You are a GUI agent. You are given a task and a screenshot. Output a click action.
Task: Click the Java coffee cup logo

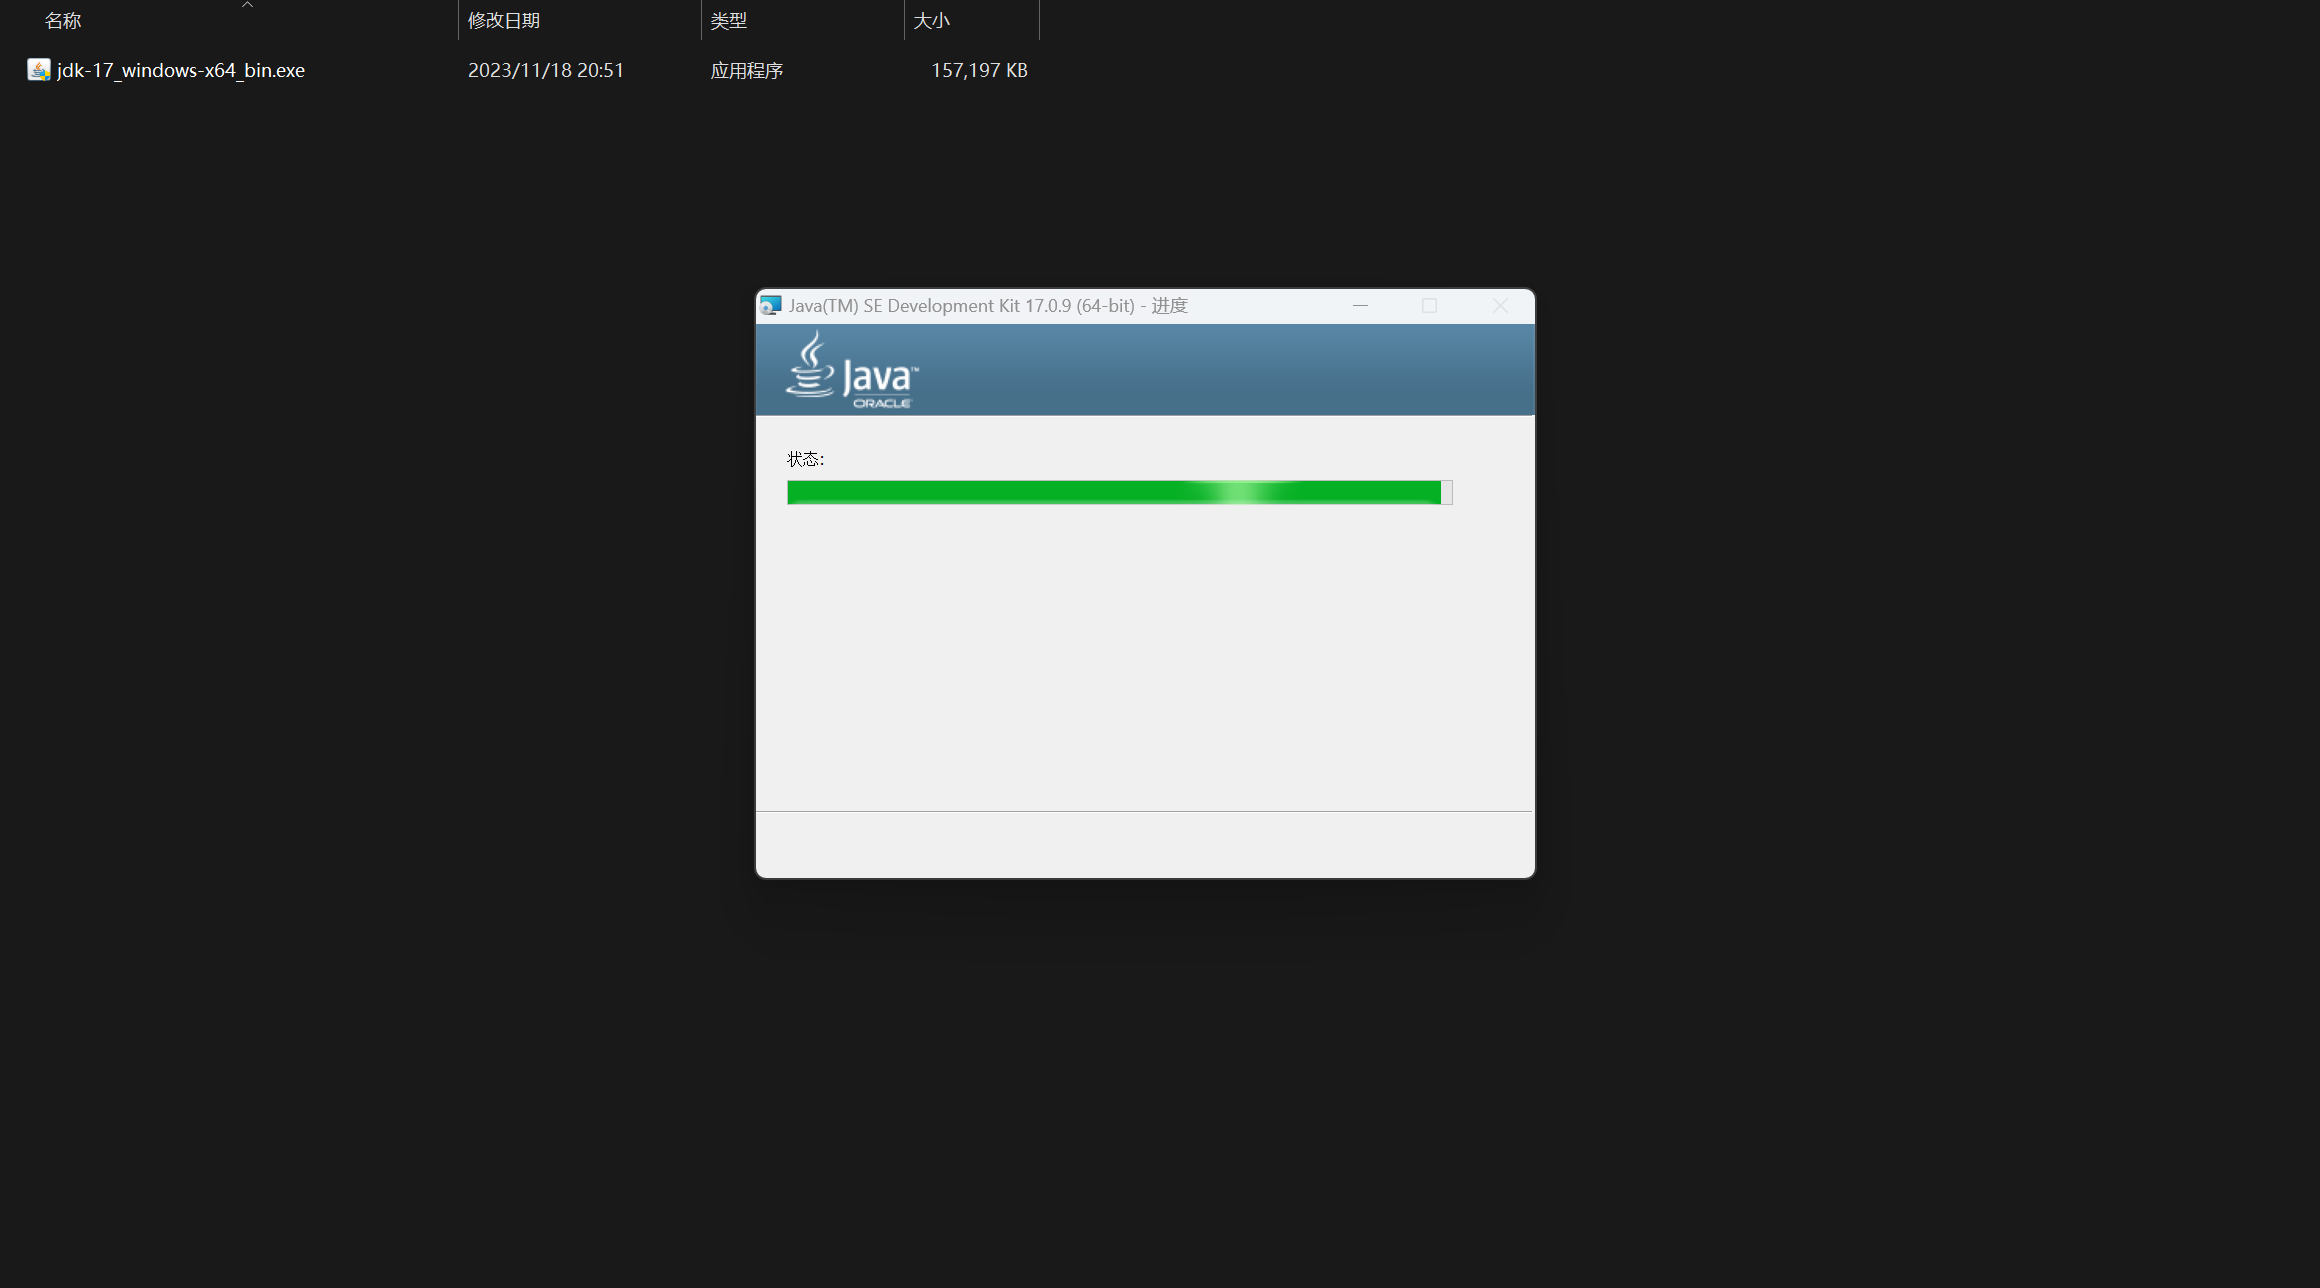pyautogui.click(x=811, y=365)
